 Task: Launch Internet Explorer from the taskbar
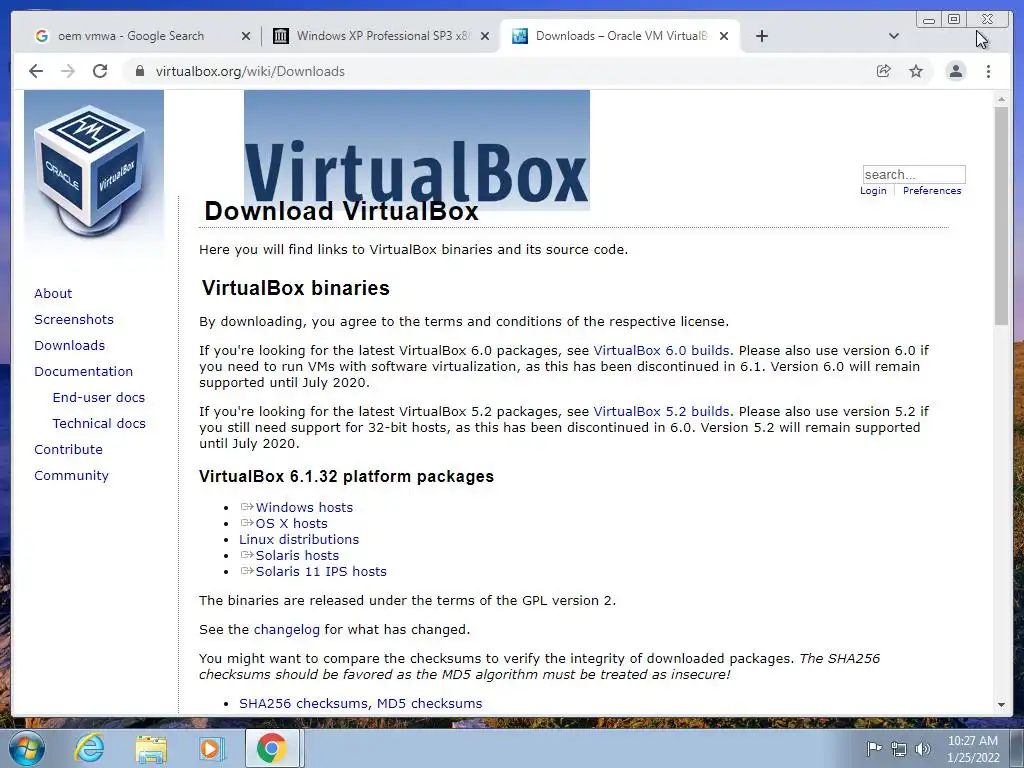point(89,748)
